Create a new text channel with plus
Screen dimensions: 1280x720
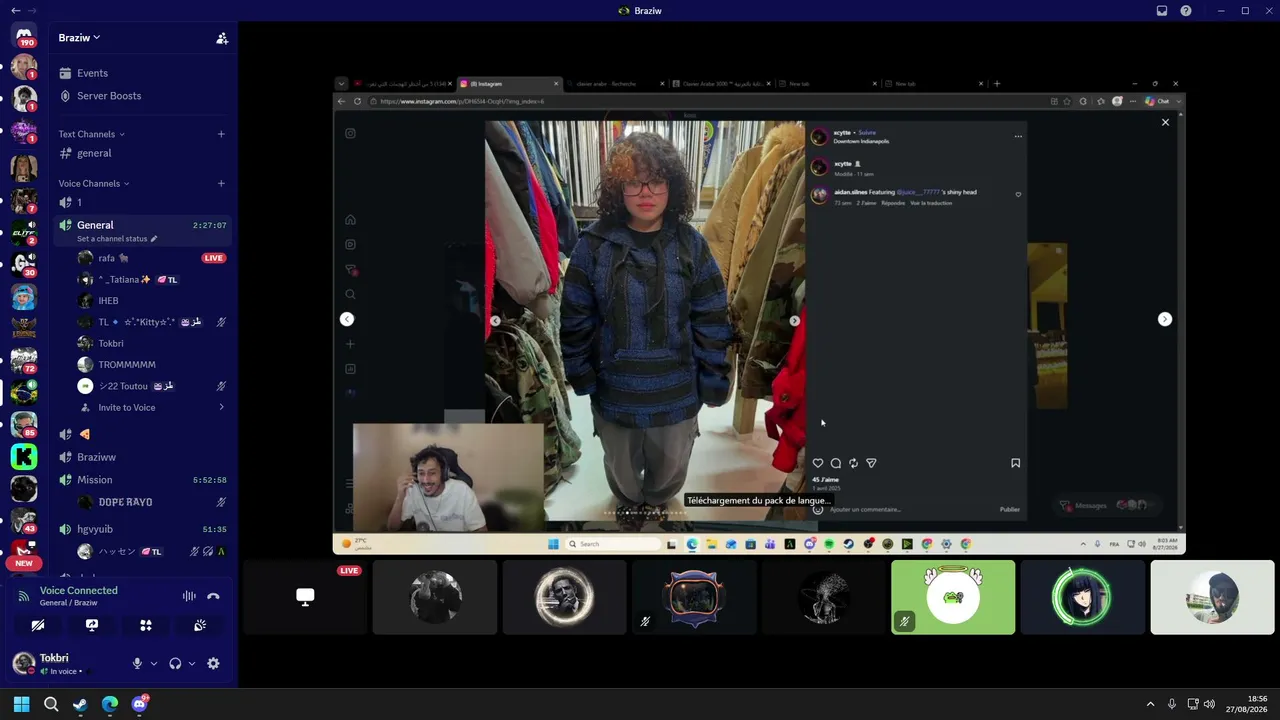pos(221,134)
